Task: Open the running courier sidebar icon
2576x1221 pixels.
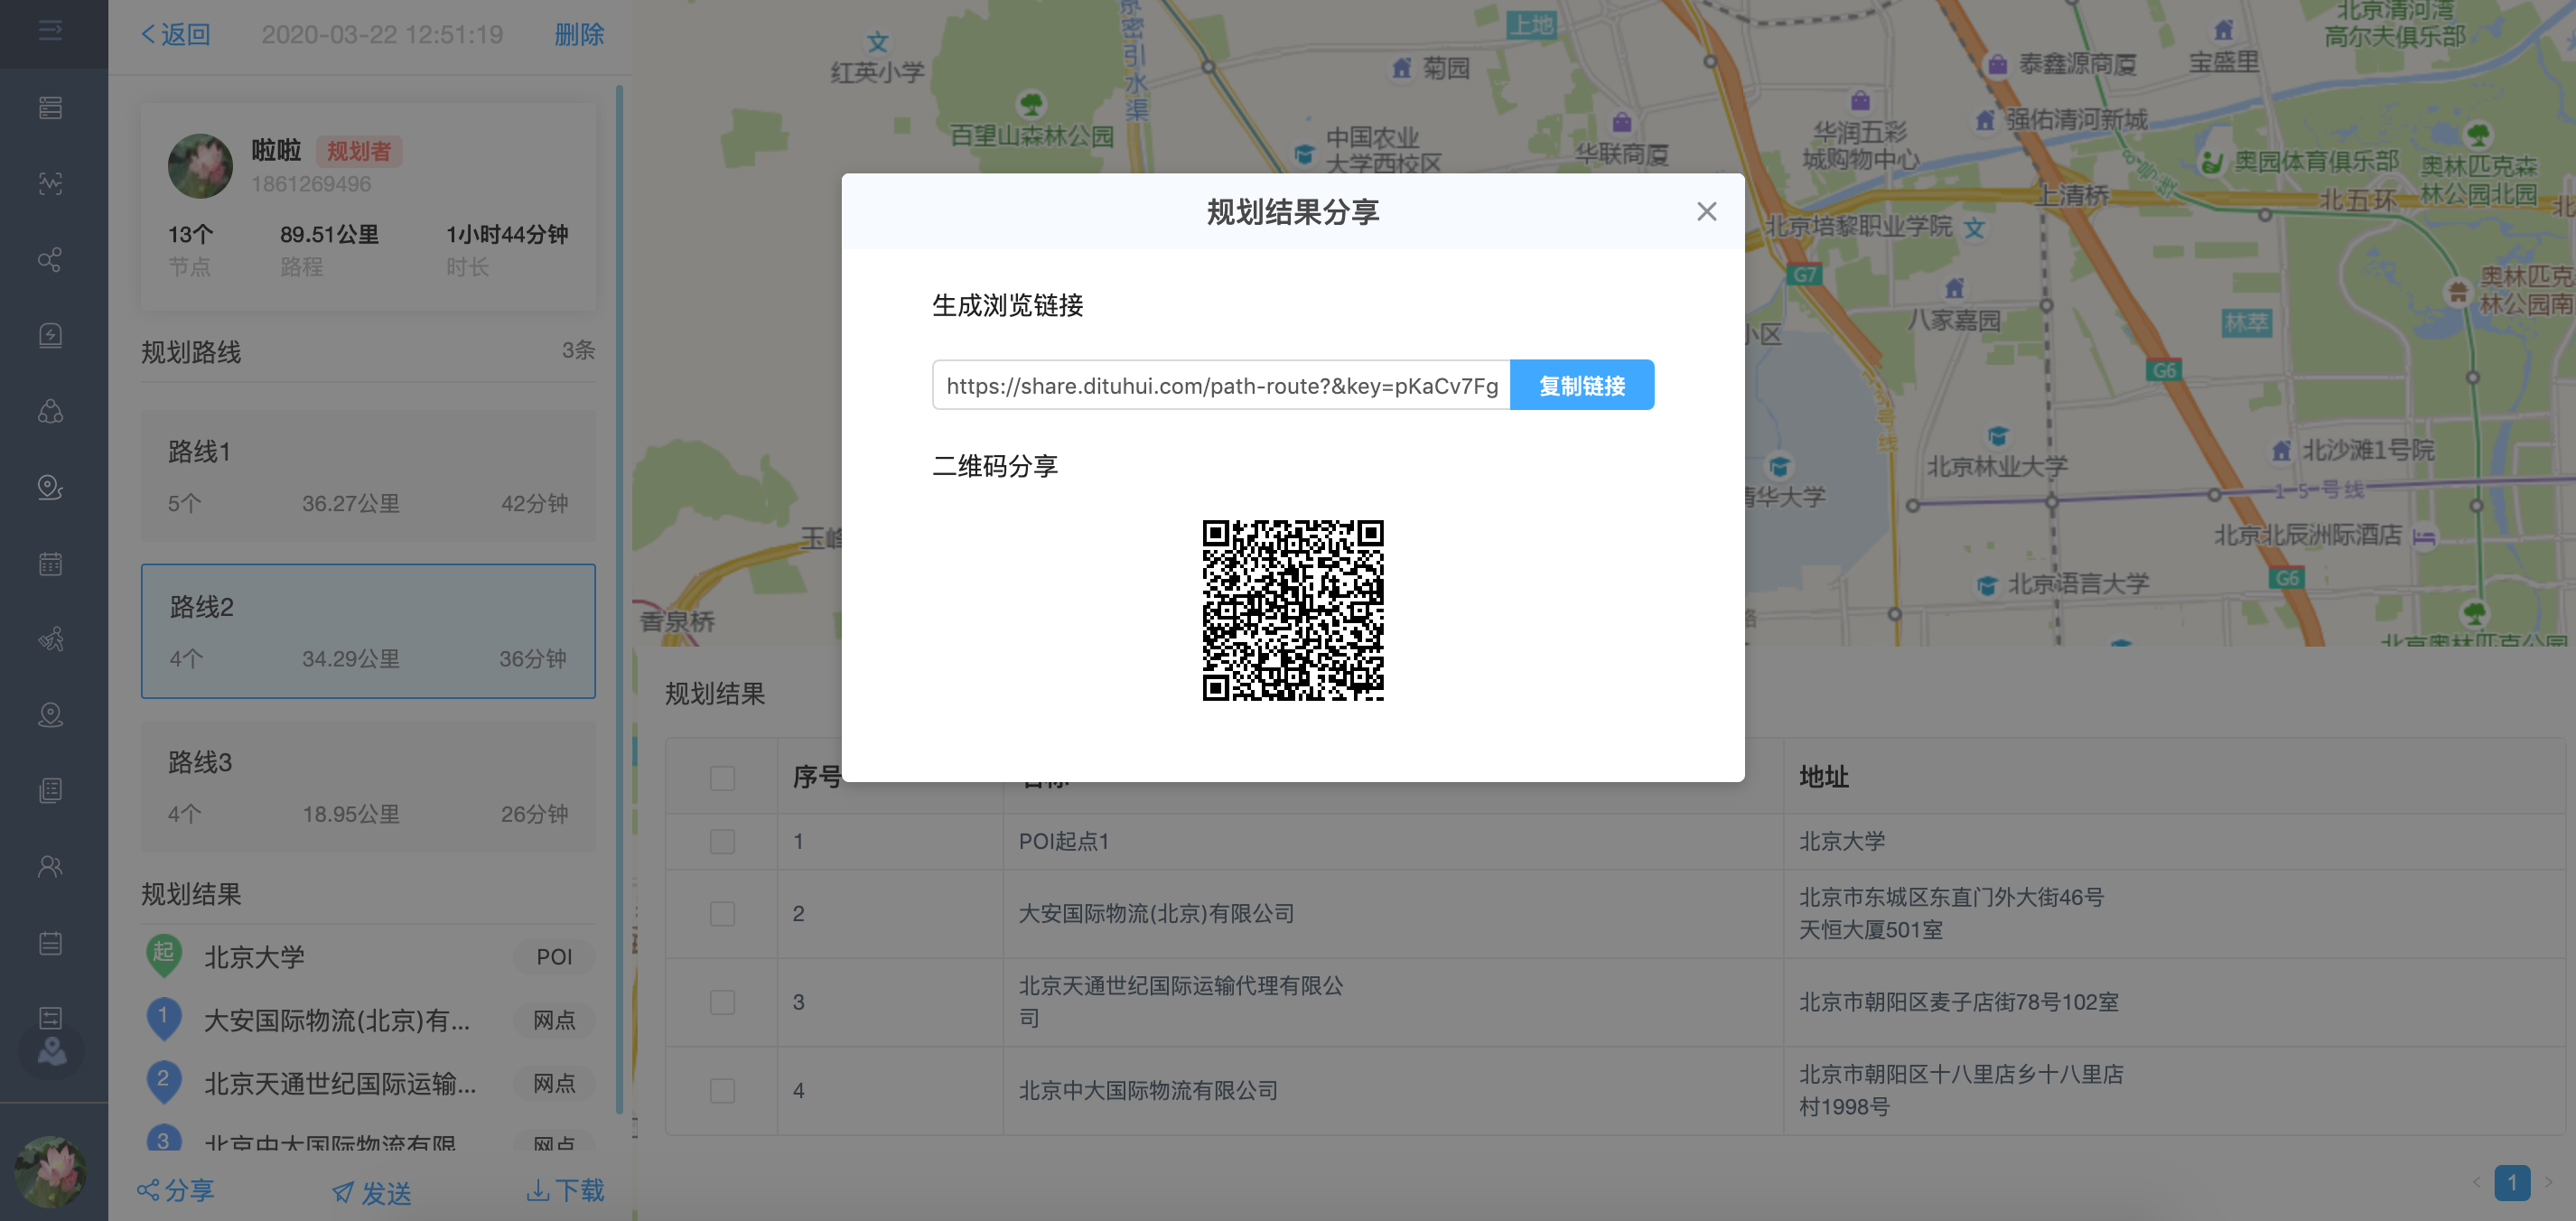Action: (x=50, y=639)
